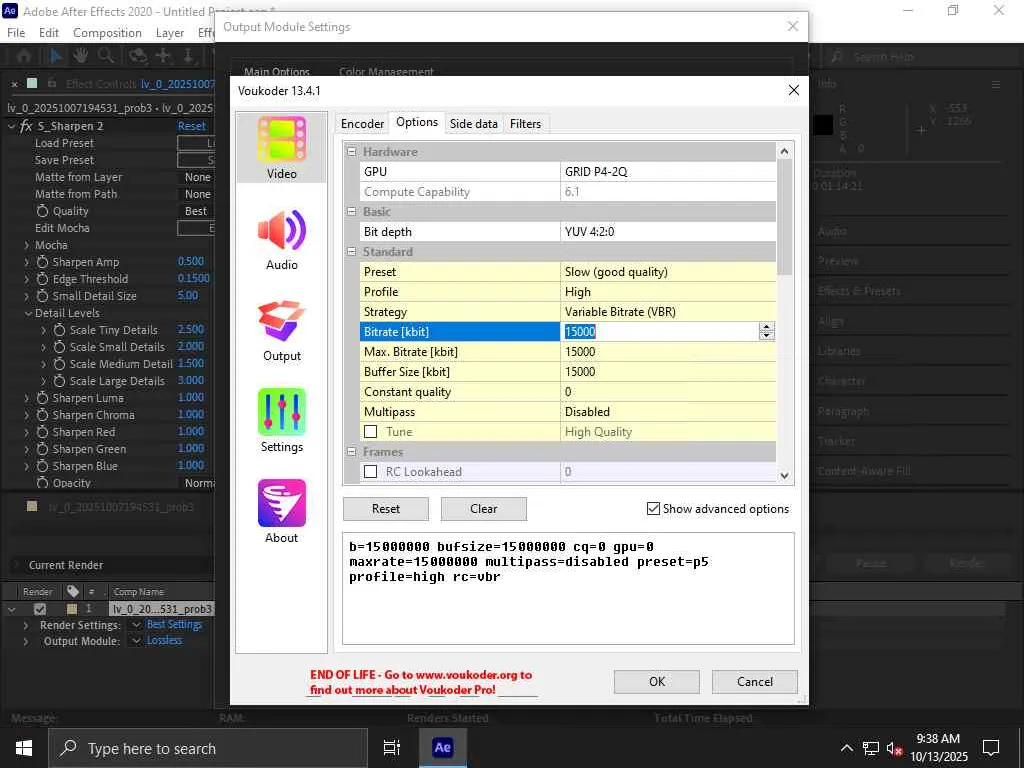Expand the Mocha property
This screenshot has width=1024, height=768.
pyautogui.click(x=27, y=246)
